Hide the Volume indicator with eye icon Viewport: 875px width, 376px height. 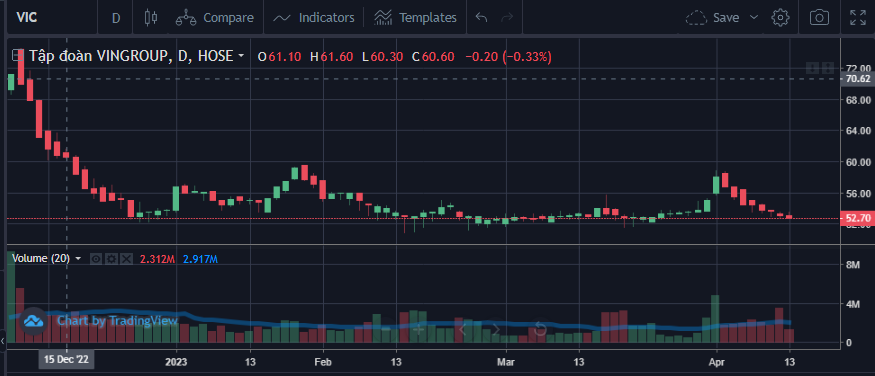pyautogui.click(x=96, y=259)
